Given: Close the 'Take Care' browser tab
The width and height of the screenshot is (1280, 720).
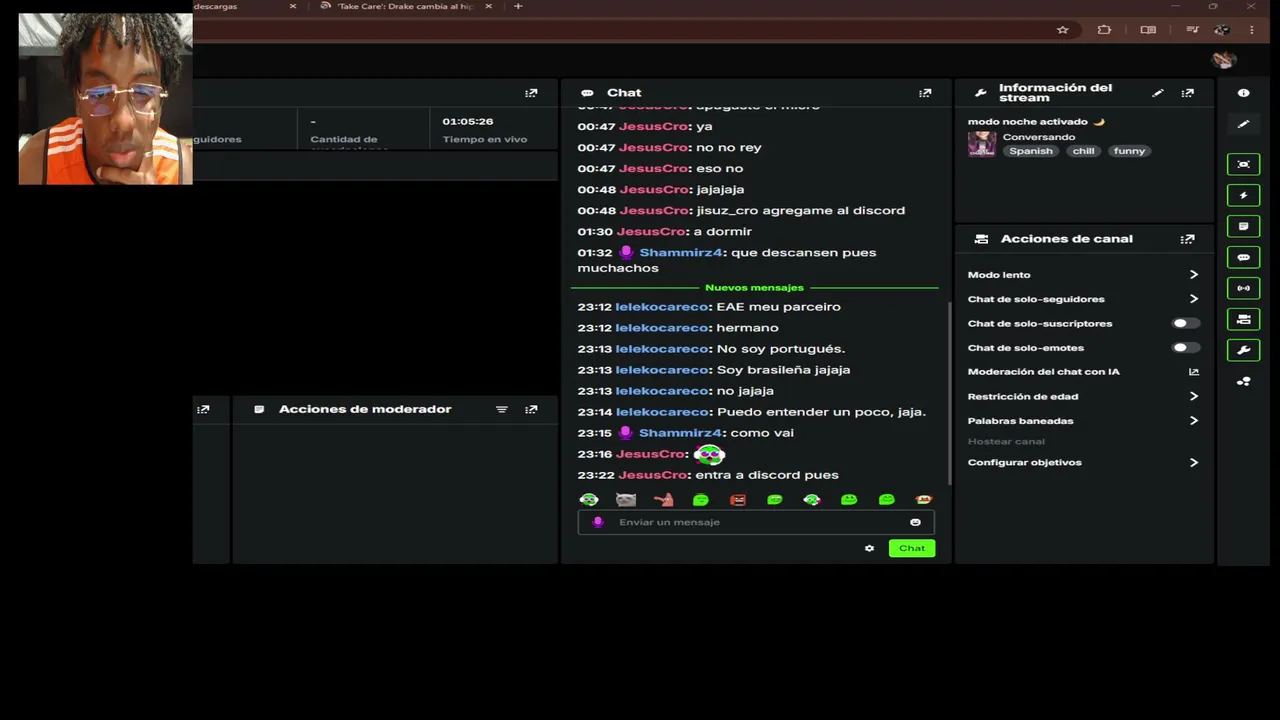Looking at the screenshot, I should coord(488,7).
